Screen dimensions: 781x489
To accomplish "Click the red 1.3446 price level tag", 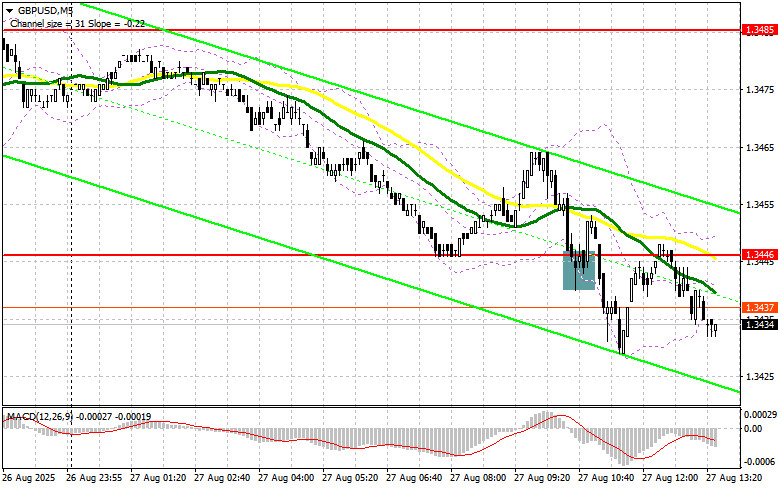I will click(x=760, y=255).
